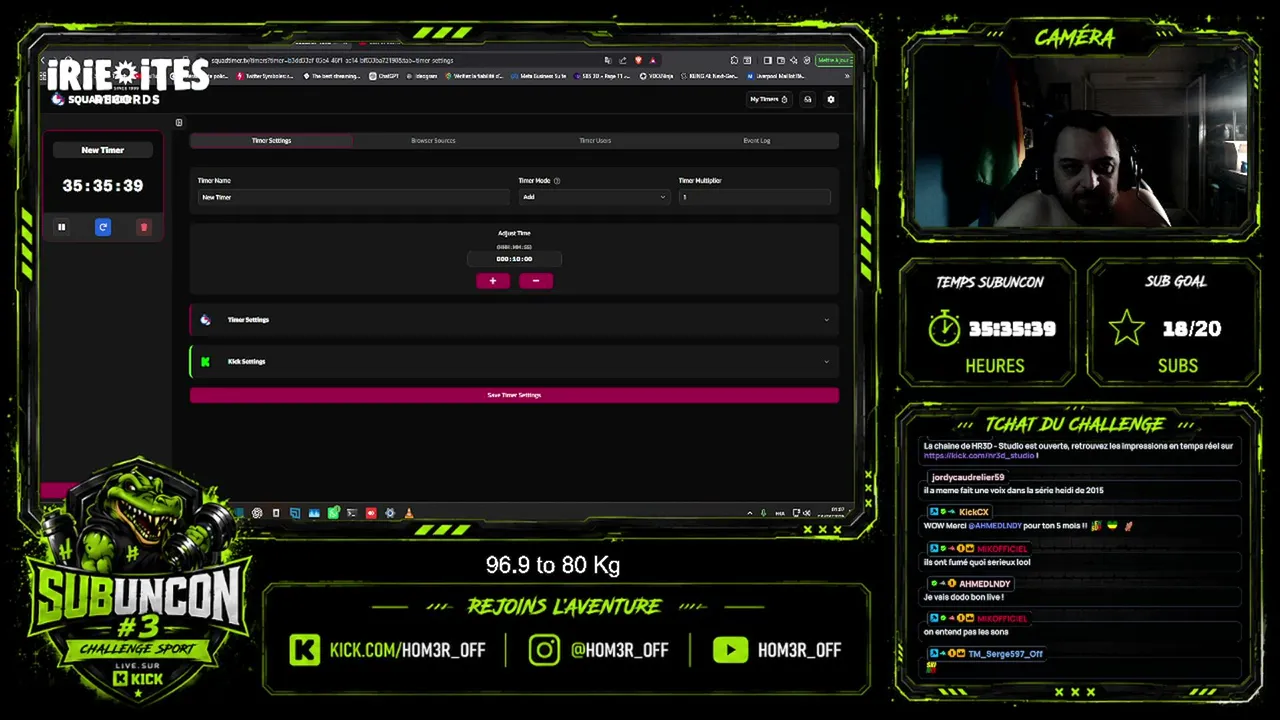This screenshot has height=720, width=1280.
Task: Reset the timer with the blue refresh icon
Action: pyautogui.click(x=103, y=227)
